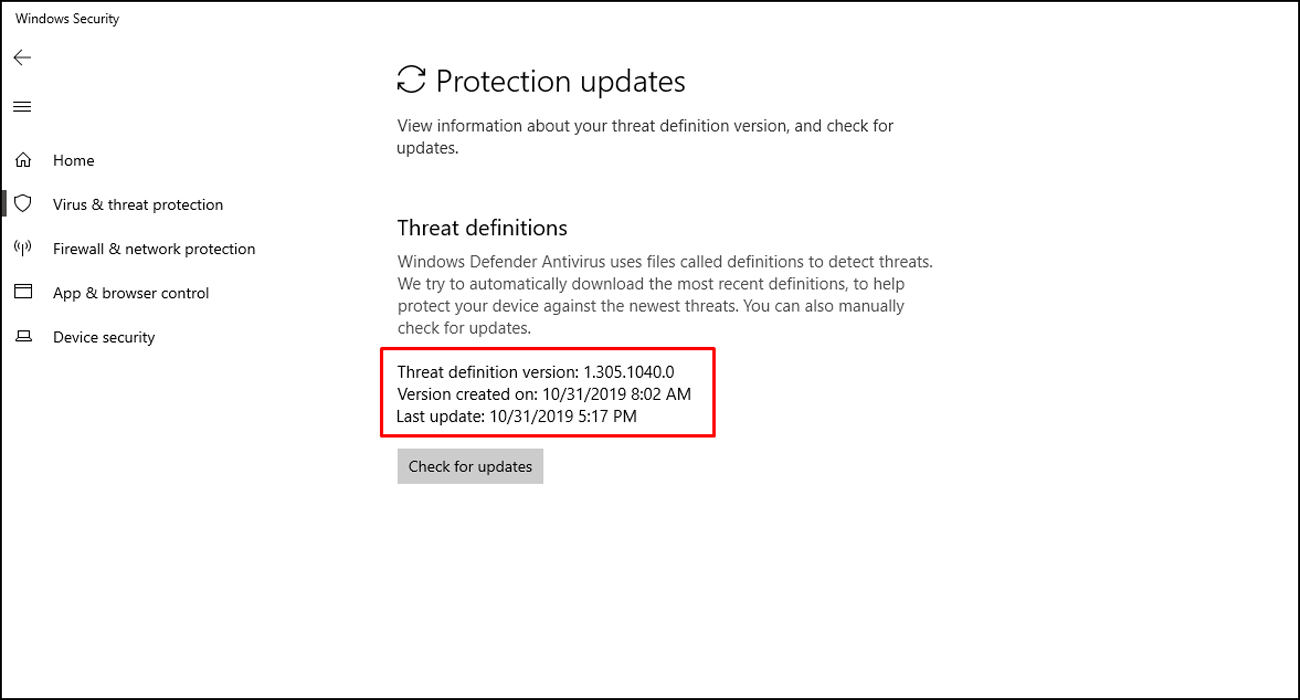Go back using the back arrow
The width and height of the screenshot is (1300, 700).
click(x=22, y=58)
